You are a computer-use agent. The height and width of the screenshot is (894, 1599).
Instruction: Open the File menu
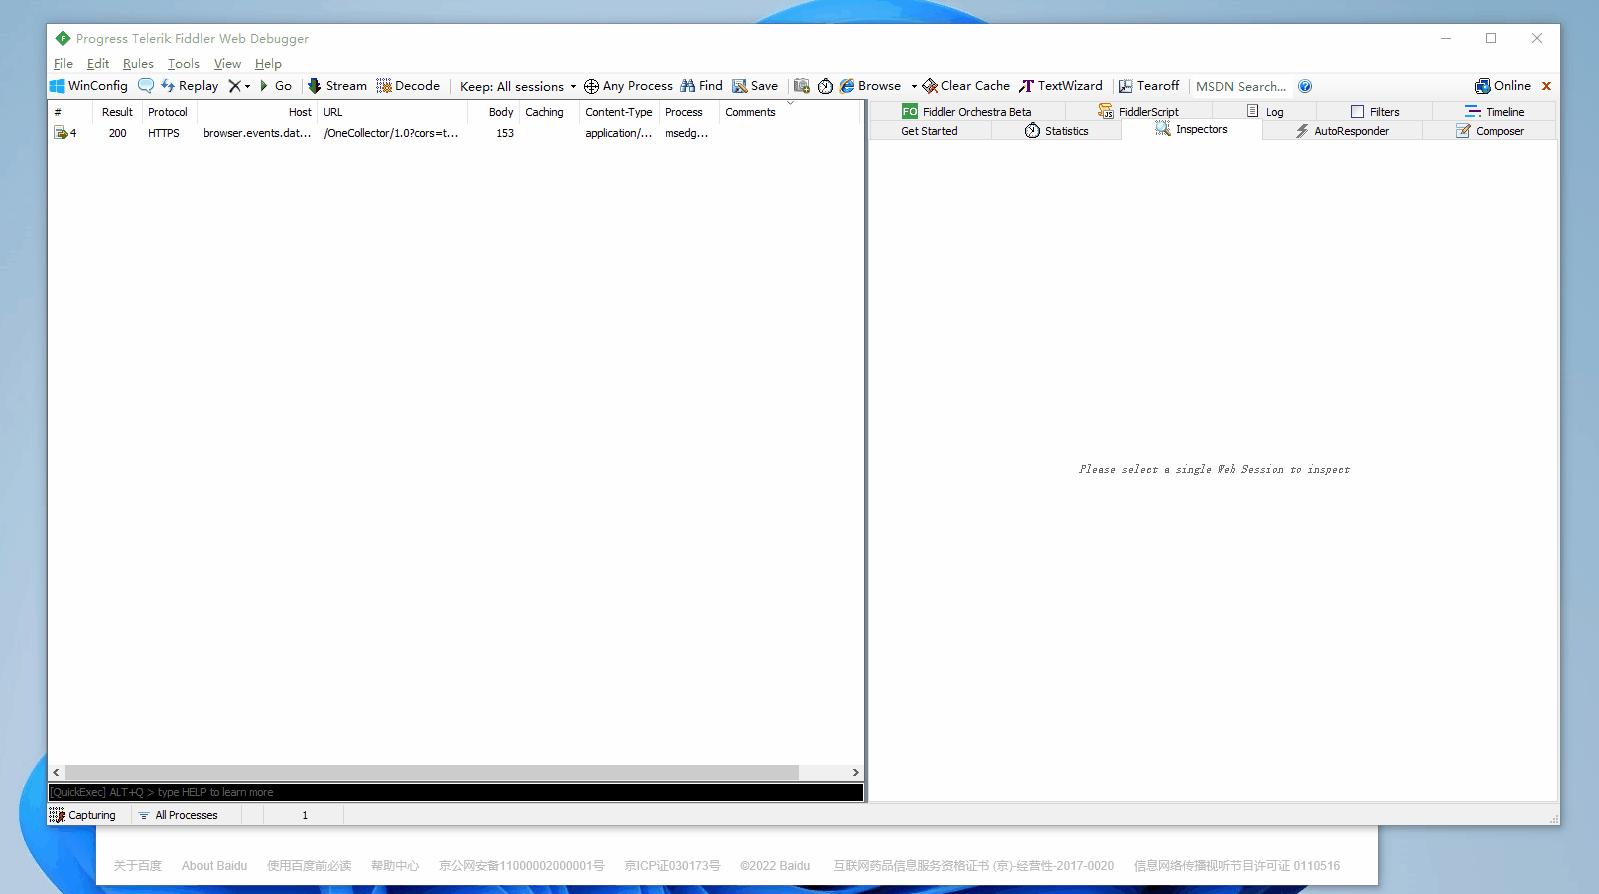click(63, 63)
